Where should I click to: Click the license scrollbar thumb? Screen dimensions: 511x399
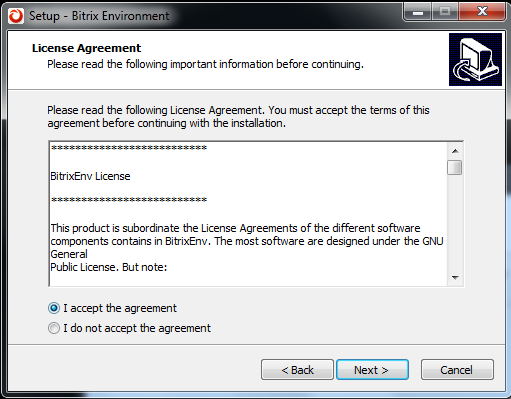pos(455,167)
